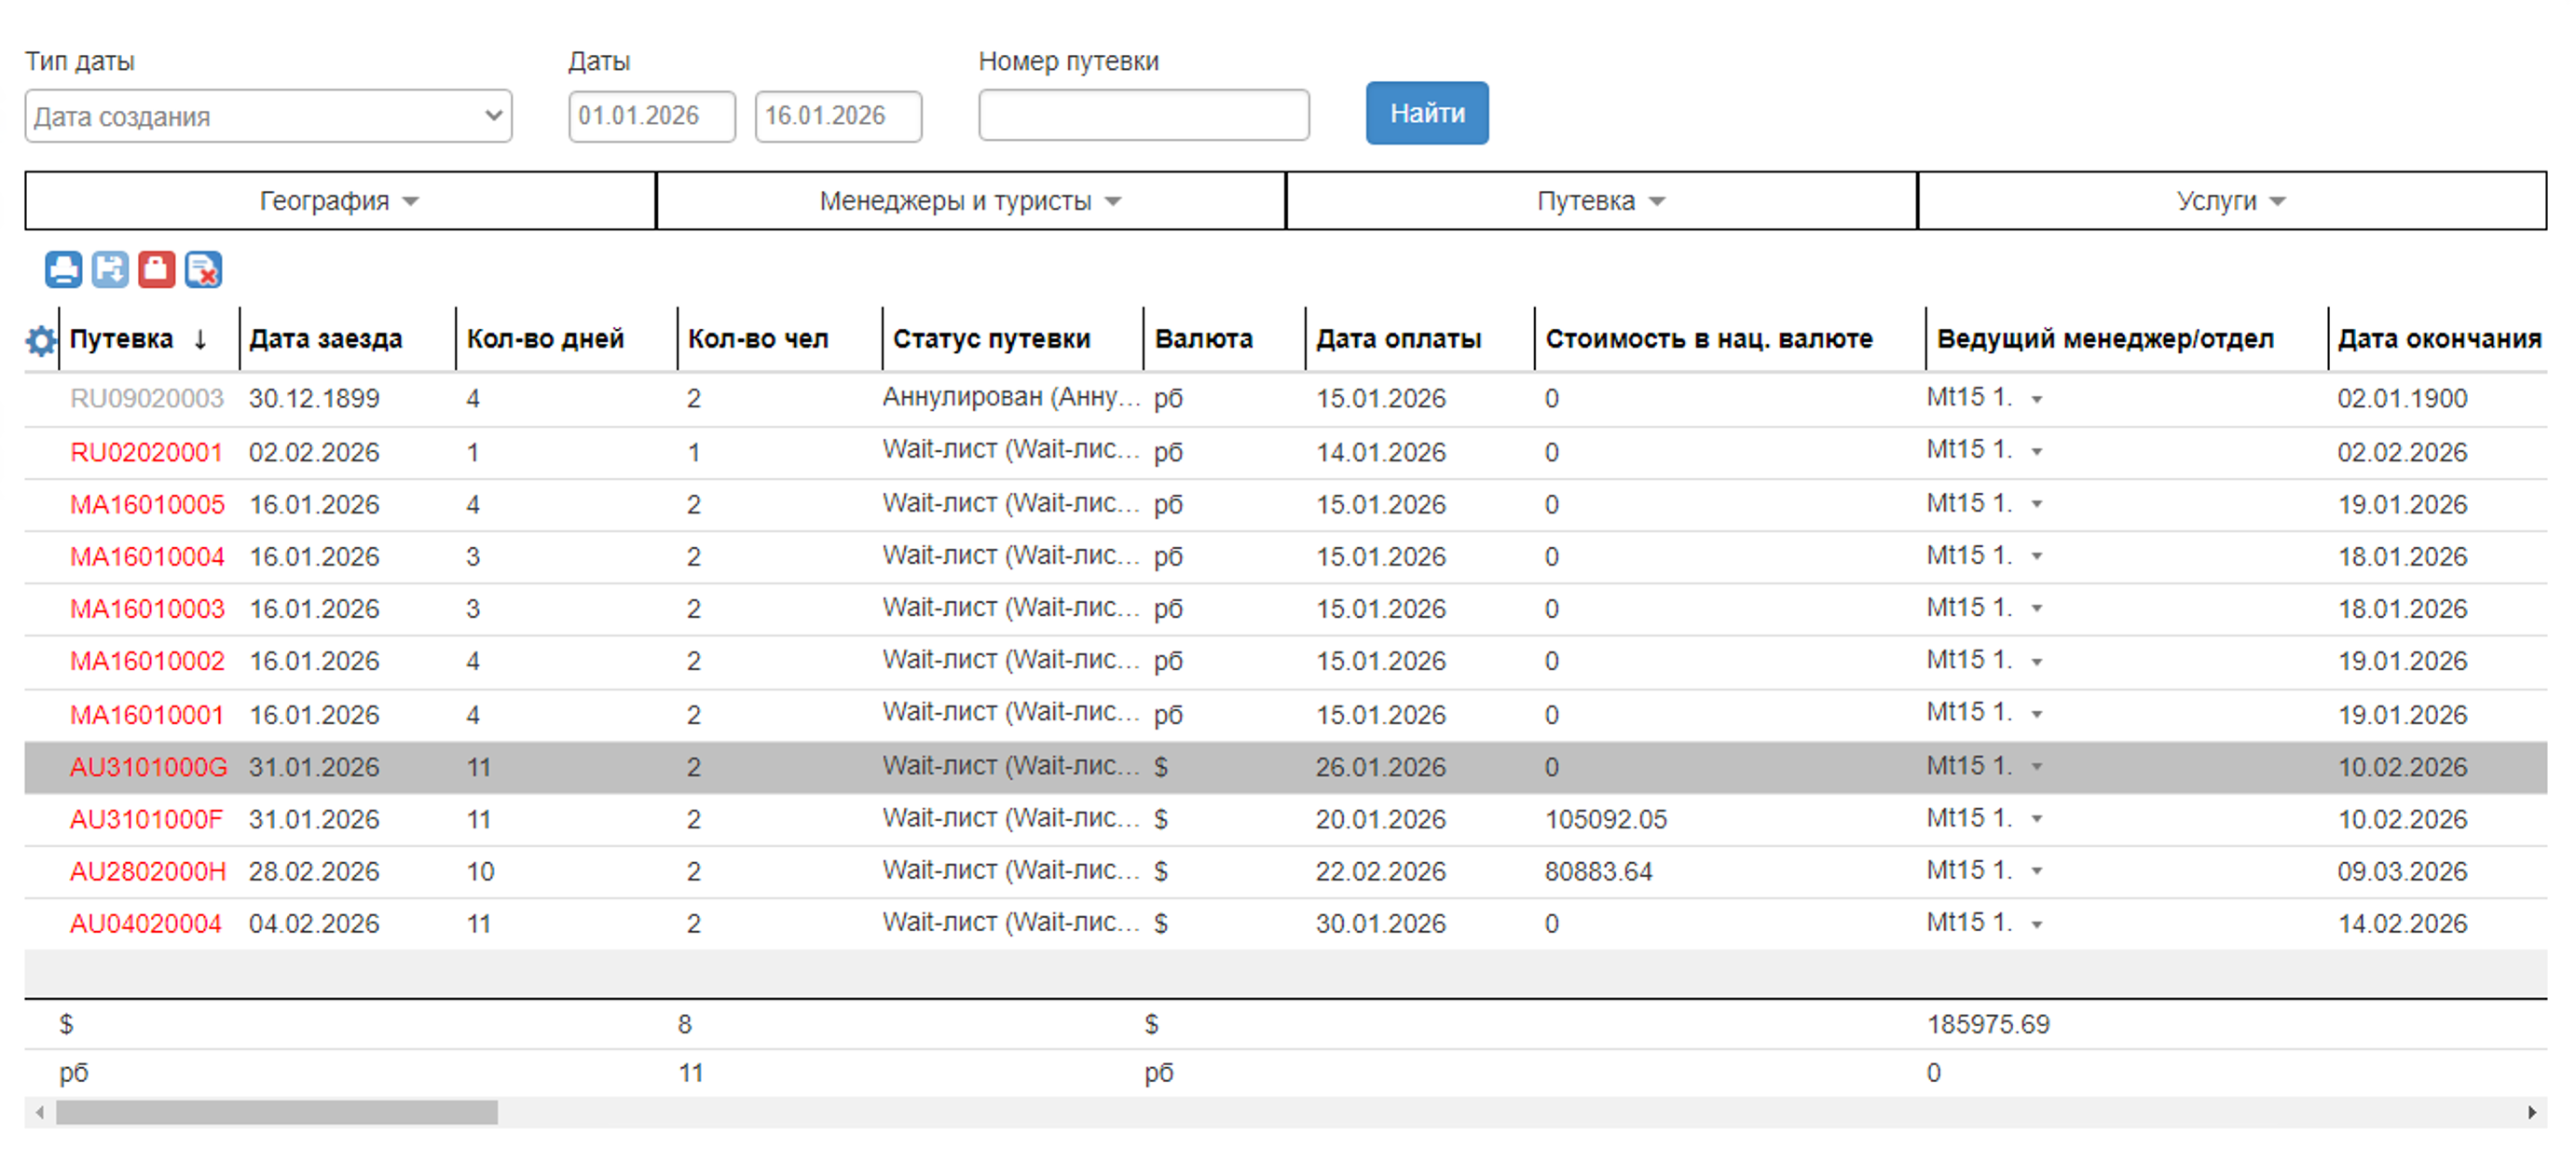This screenshot has width=2576, height=1150.
Task: Click the sort arrow beside Путевка header
Action: 200,339
